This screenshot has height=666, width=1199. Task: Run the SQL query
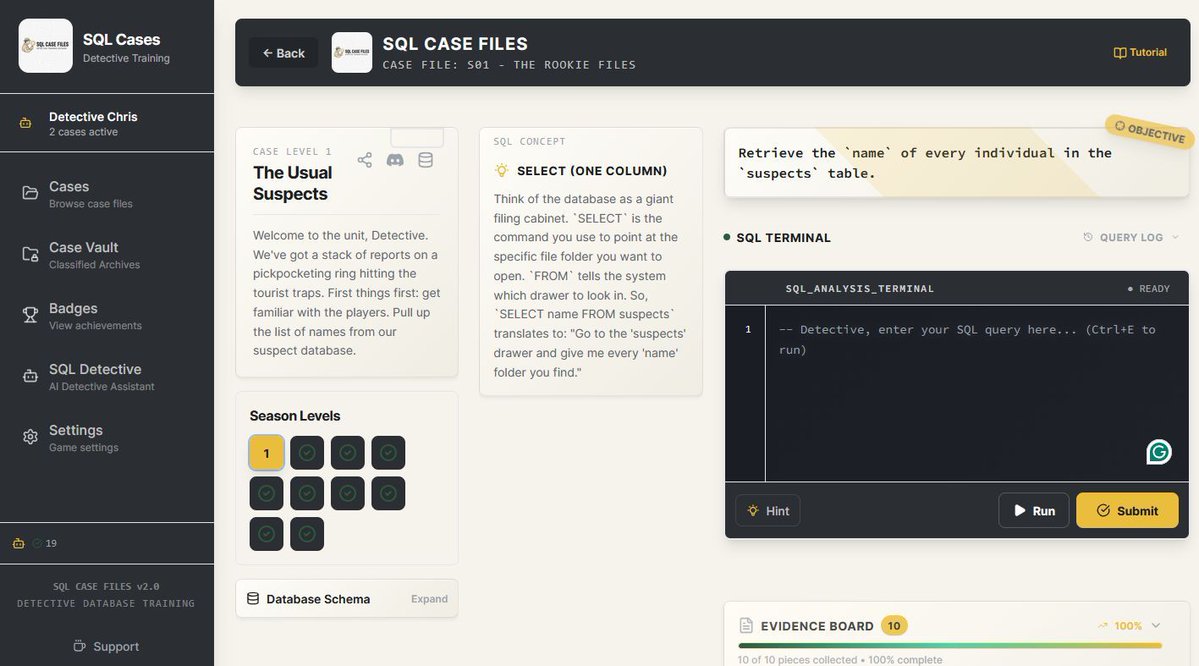click(x=1033, y=510)
